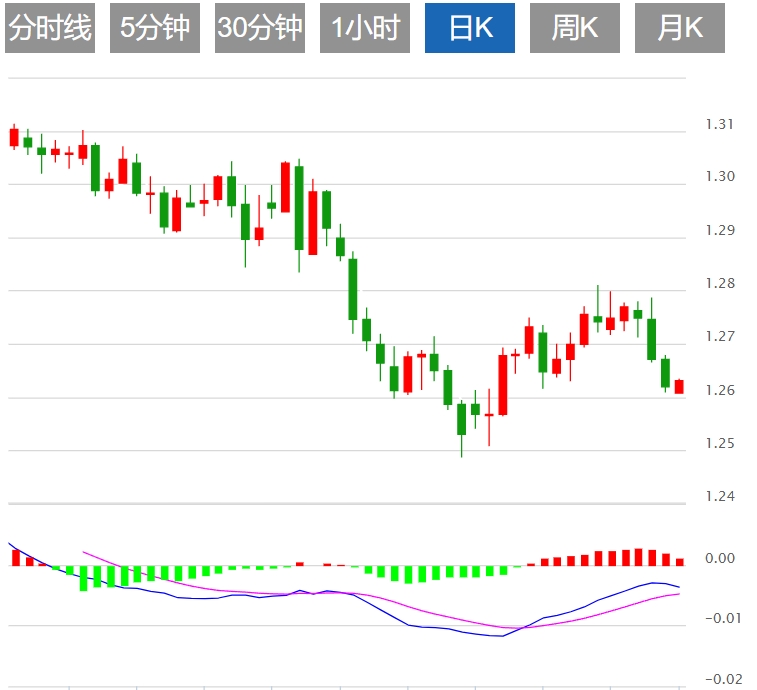Switch to the 周K weekly tab

(575, 28)
